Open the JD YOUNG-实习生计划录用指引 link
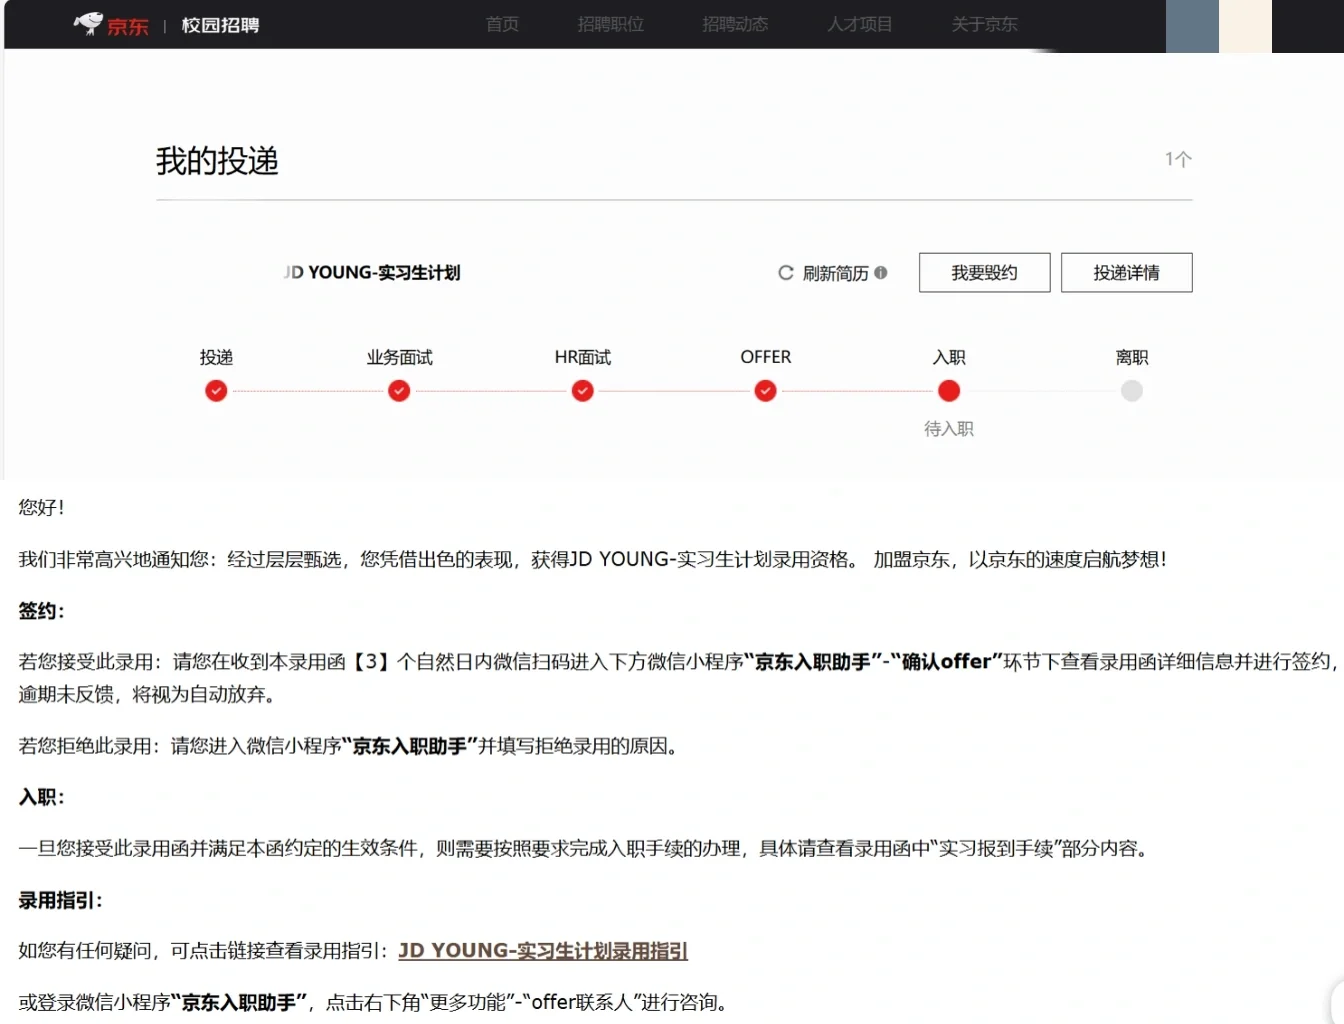 click(x=543, y=951)
